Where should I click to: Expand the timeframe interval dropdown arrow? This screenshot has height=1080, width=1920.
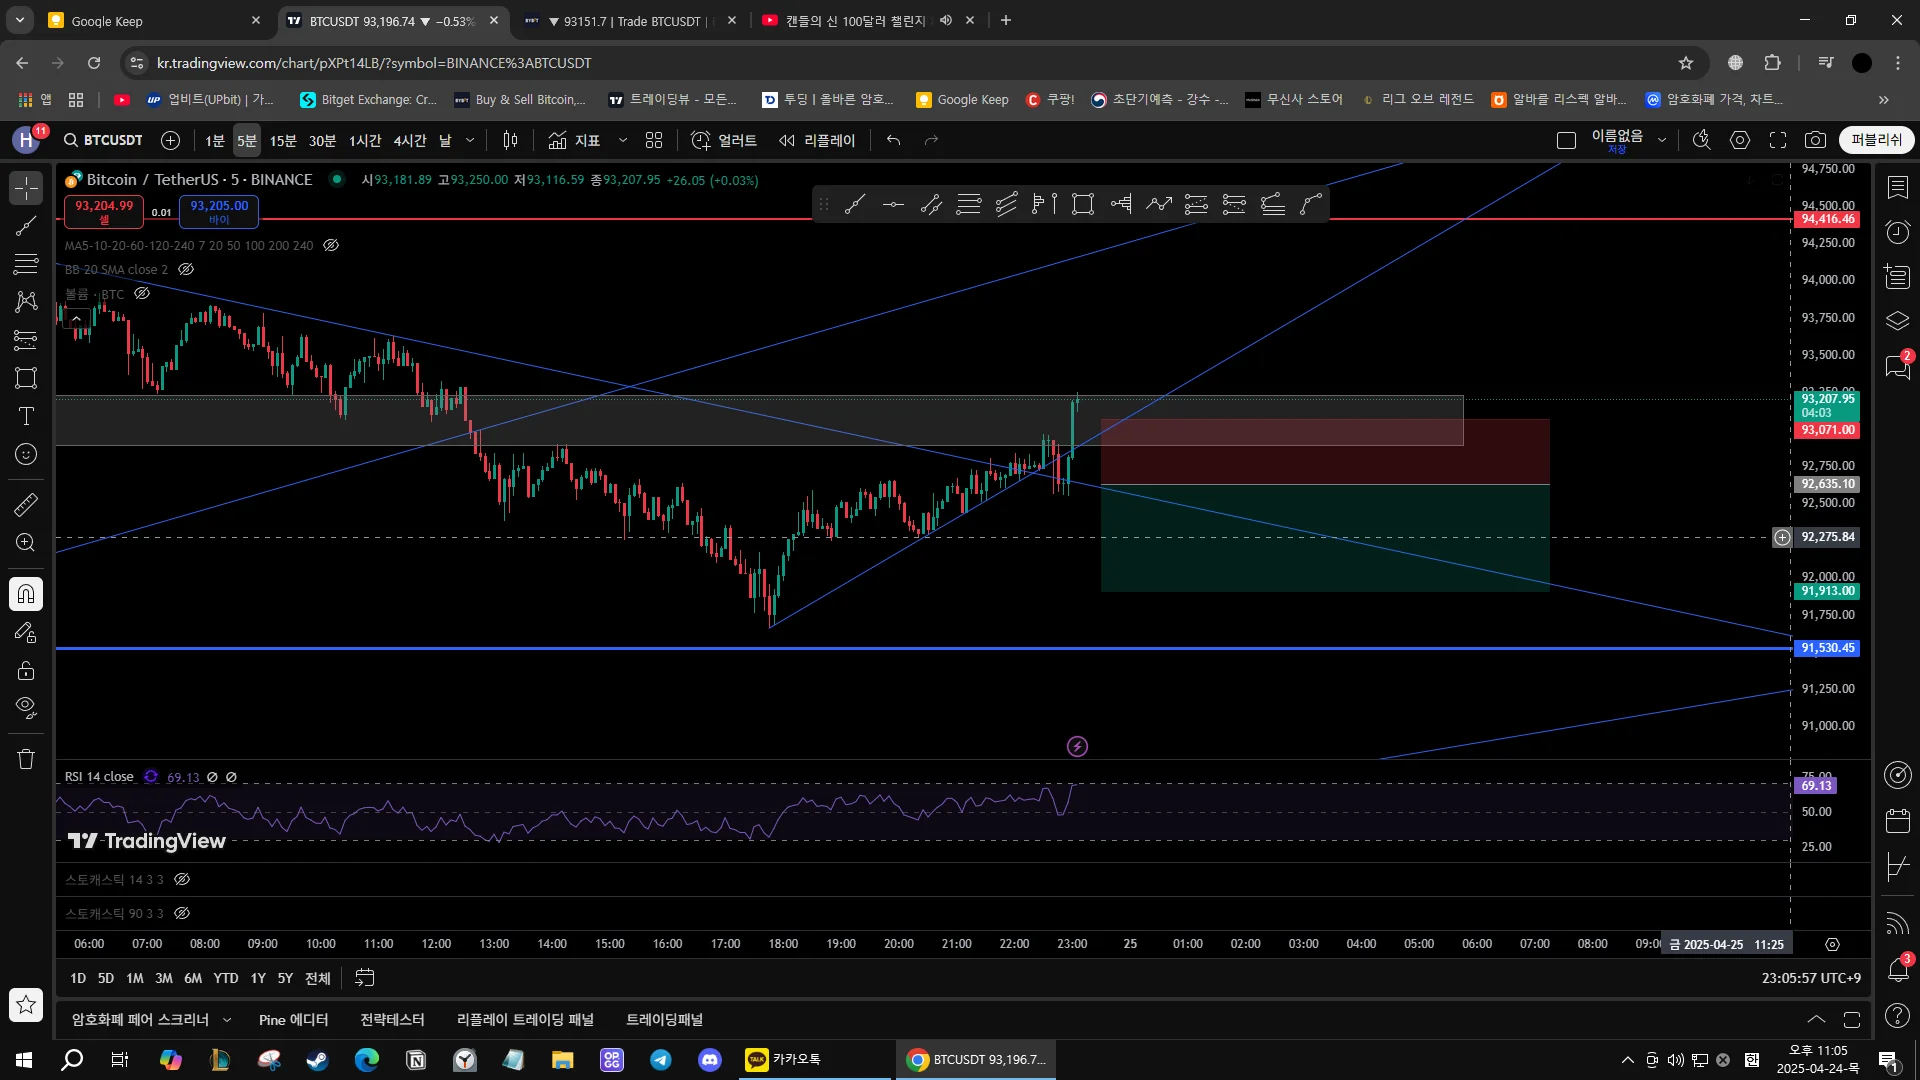470,141
